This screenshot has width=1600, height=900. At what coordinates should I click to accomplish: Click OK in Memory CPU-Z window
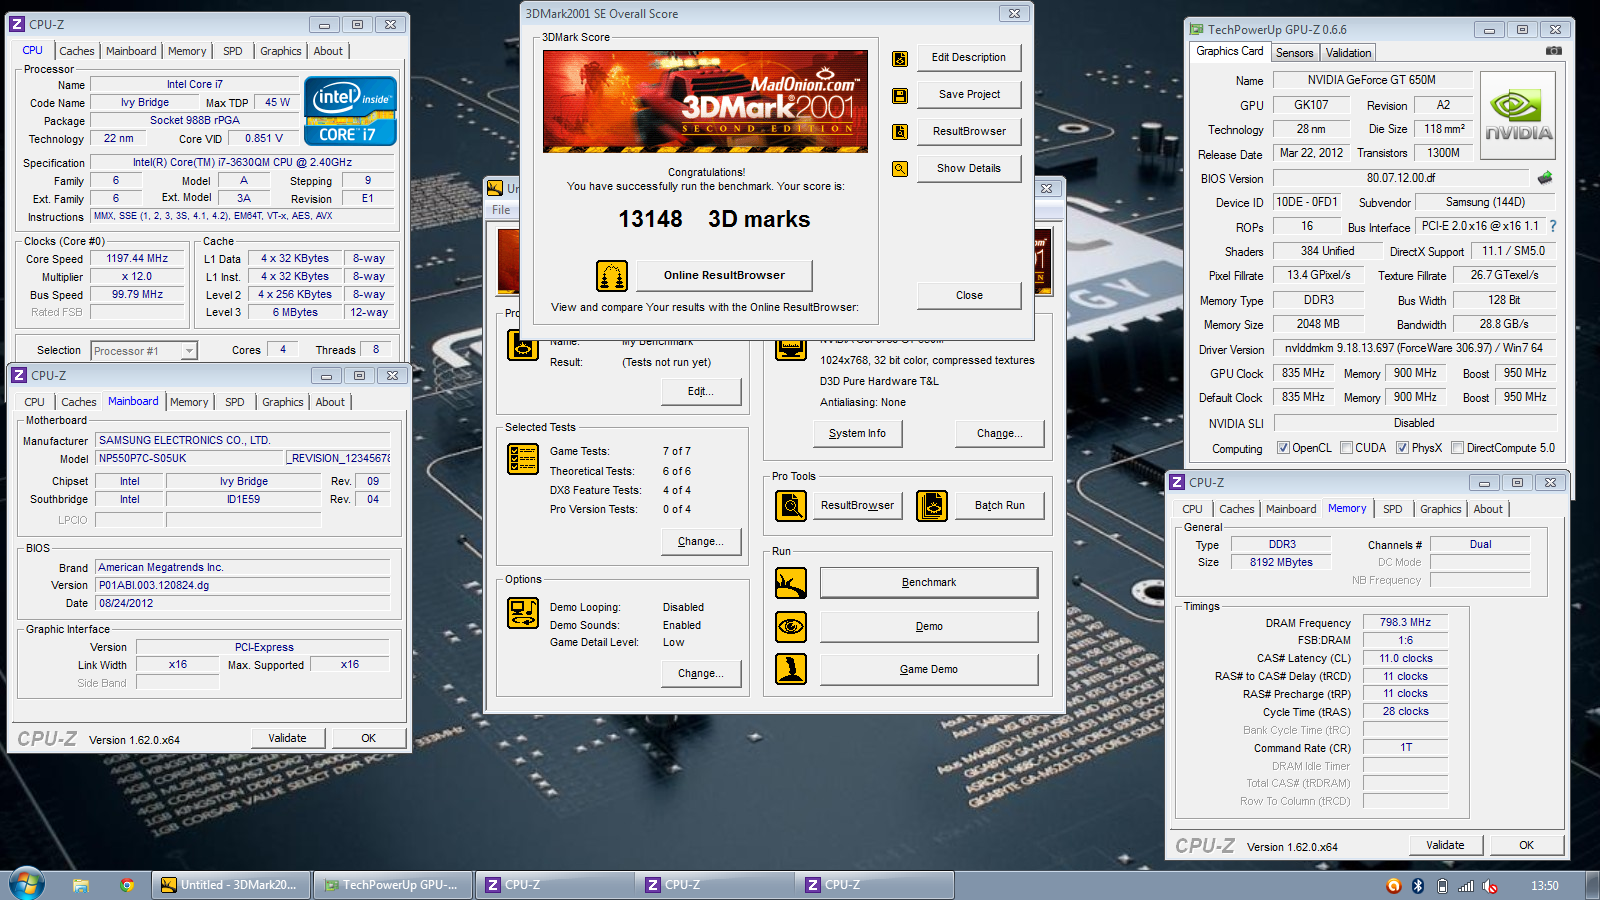click(x=1527, y=845)
